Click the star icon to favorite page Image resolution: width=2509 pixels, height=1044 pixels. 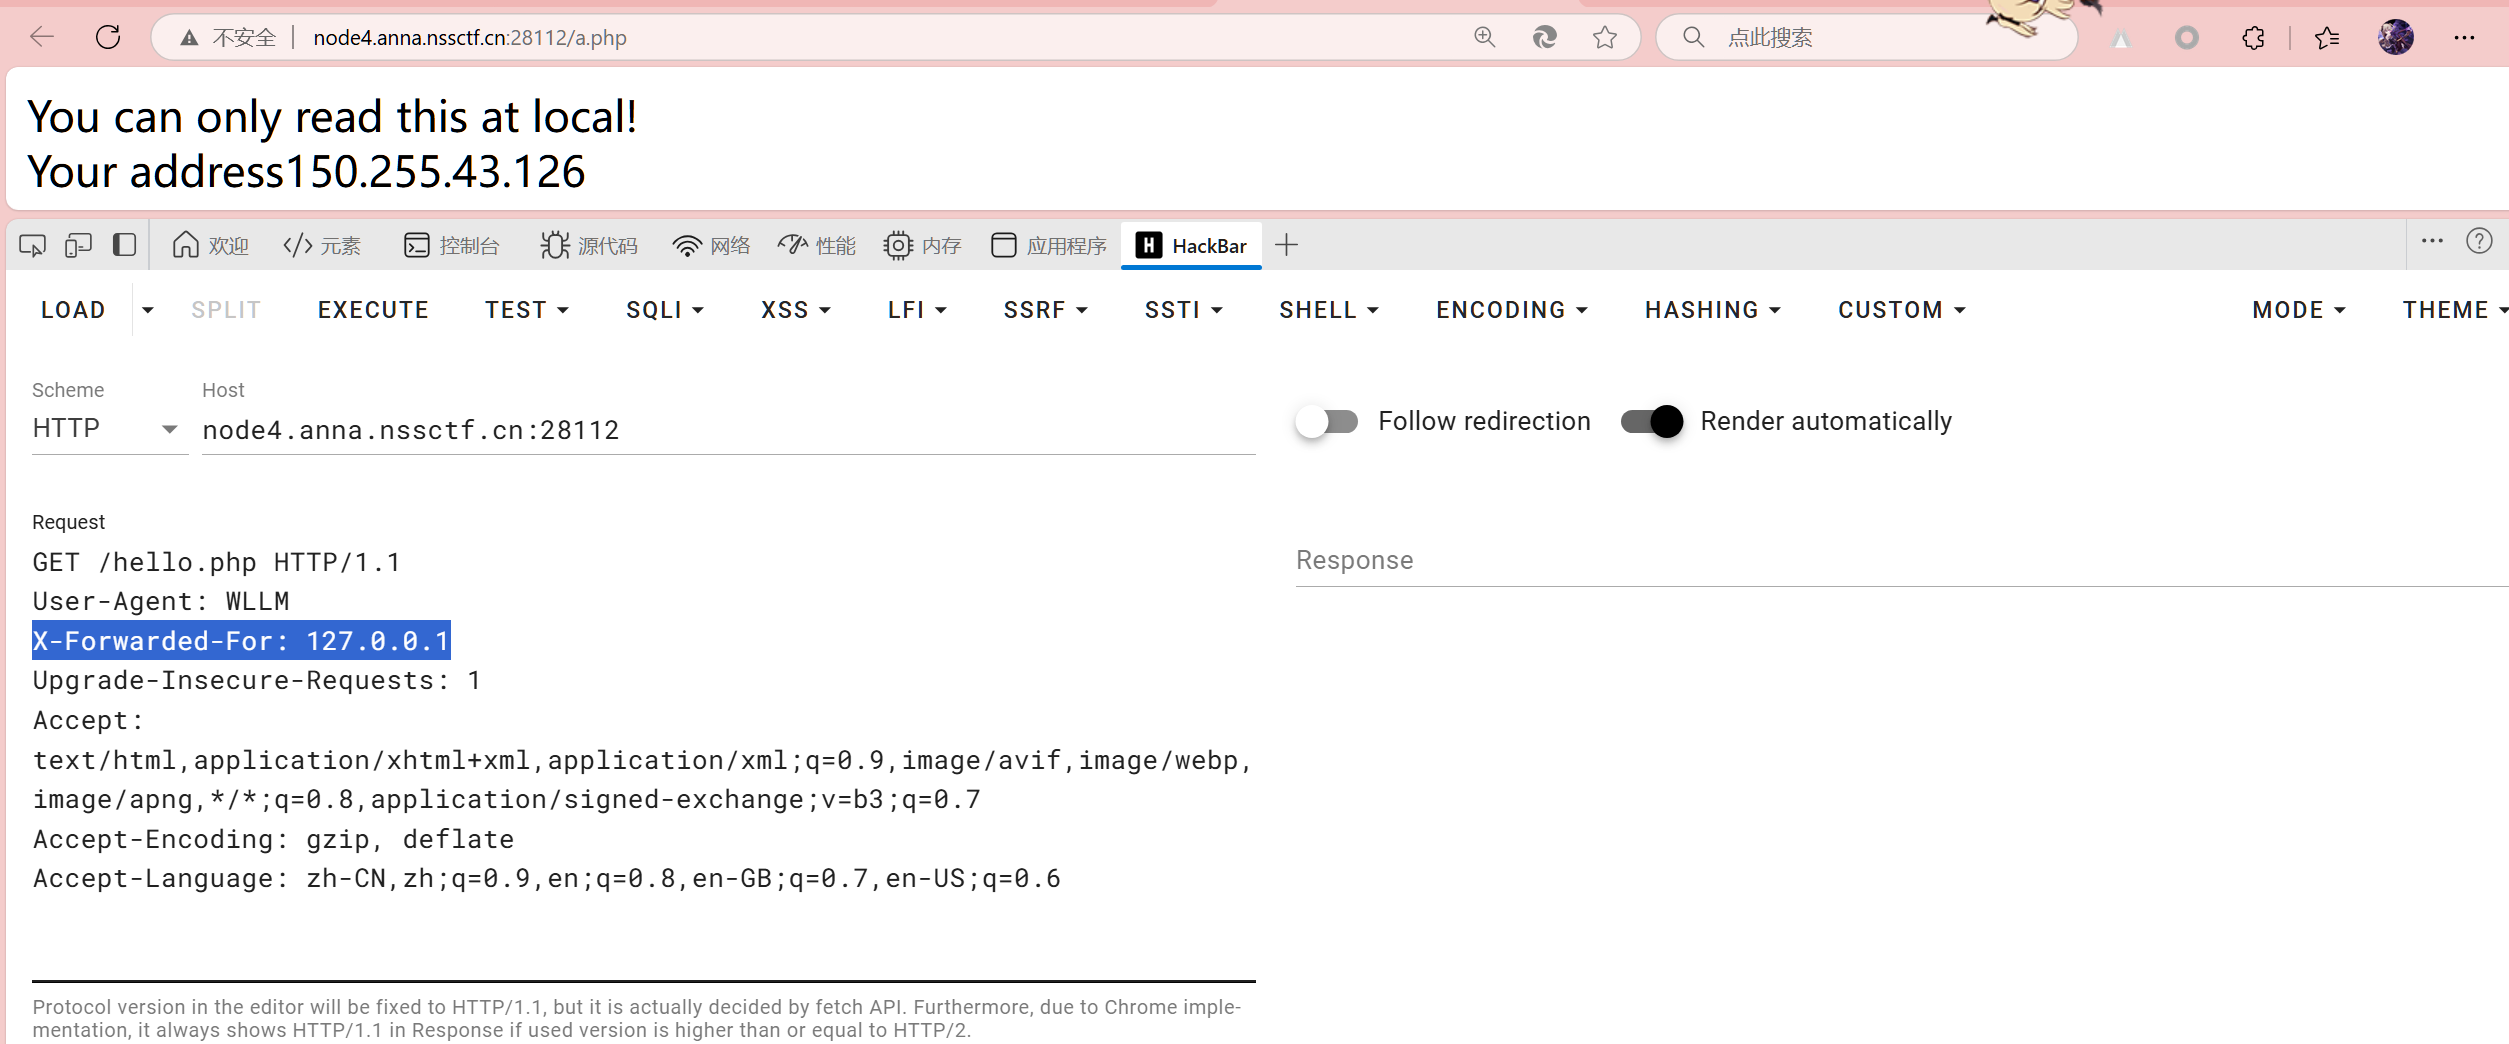point(1605,38)
